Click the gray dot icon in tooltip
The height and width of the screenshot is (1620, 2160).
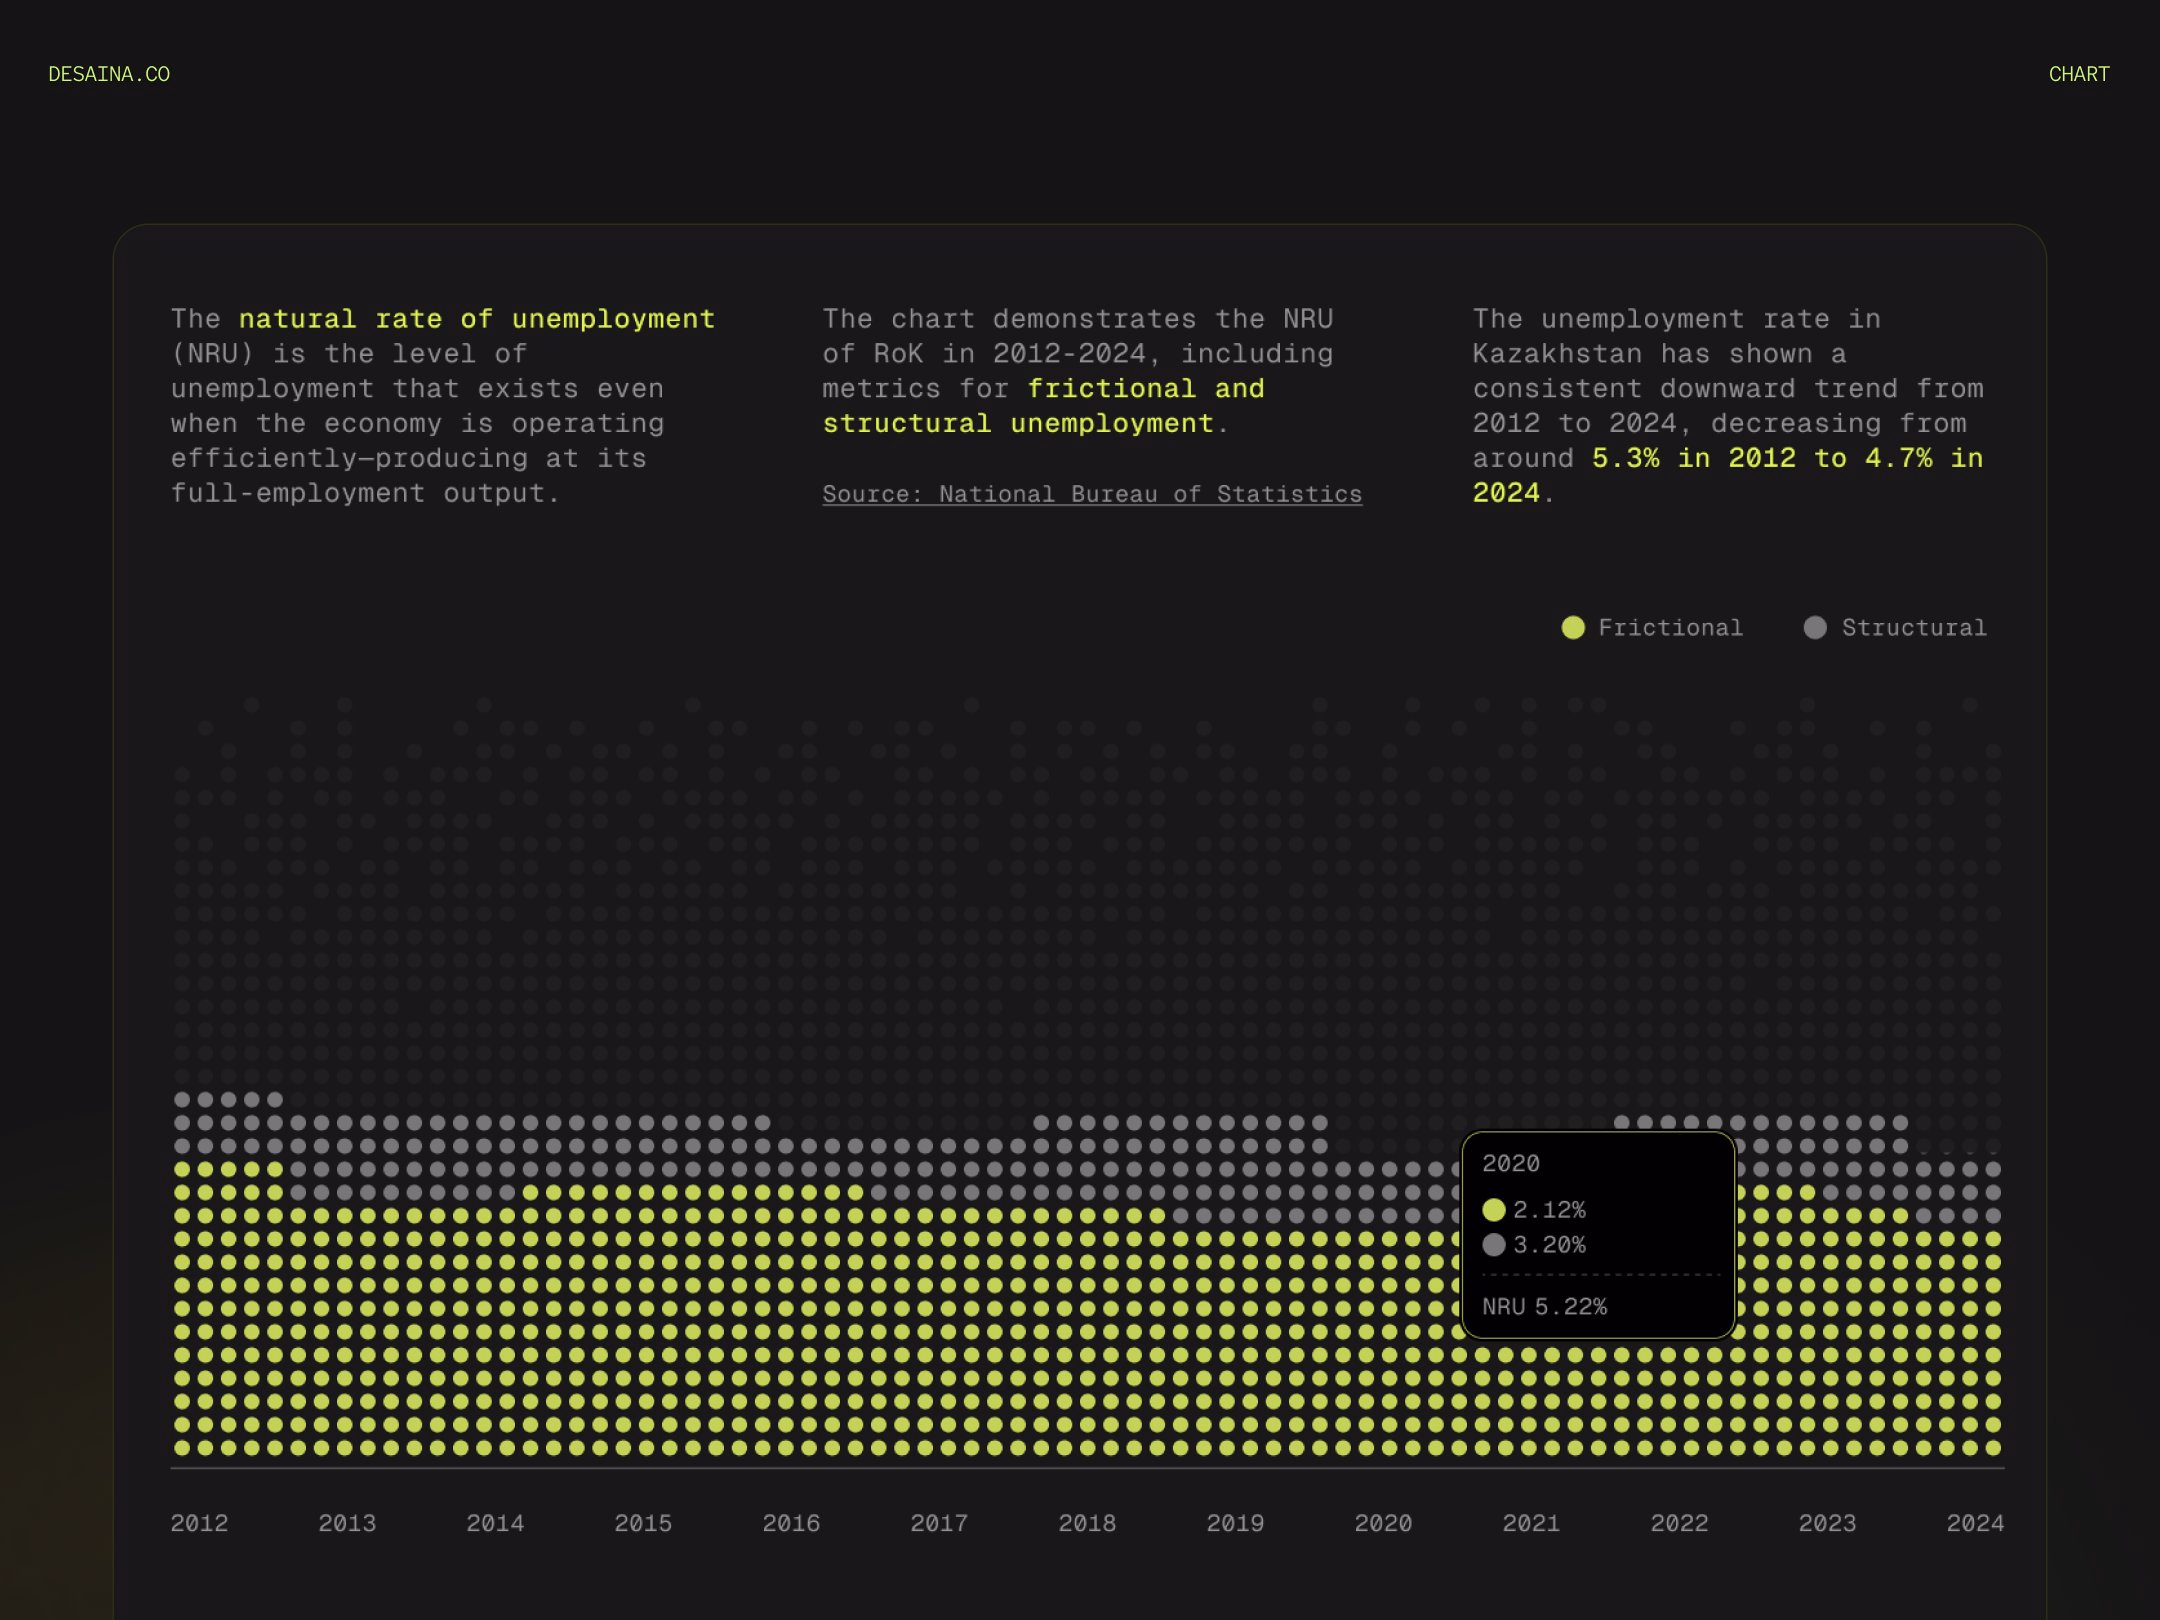click(1494, 1245)
